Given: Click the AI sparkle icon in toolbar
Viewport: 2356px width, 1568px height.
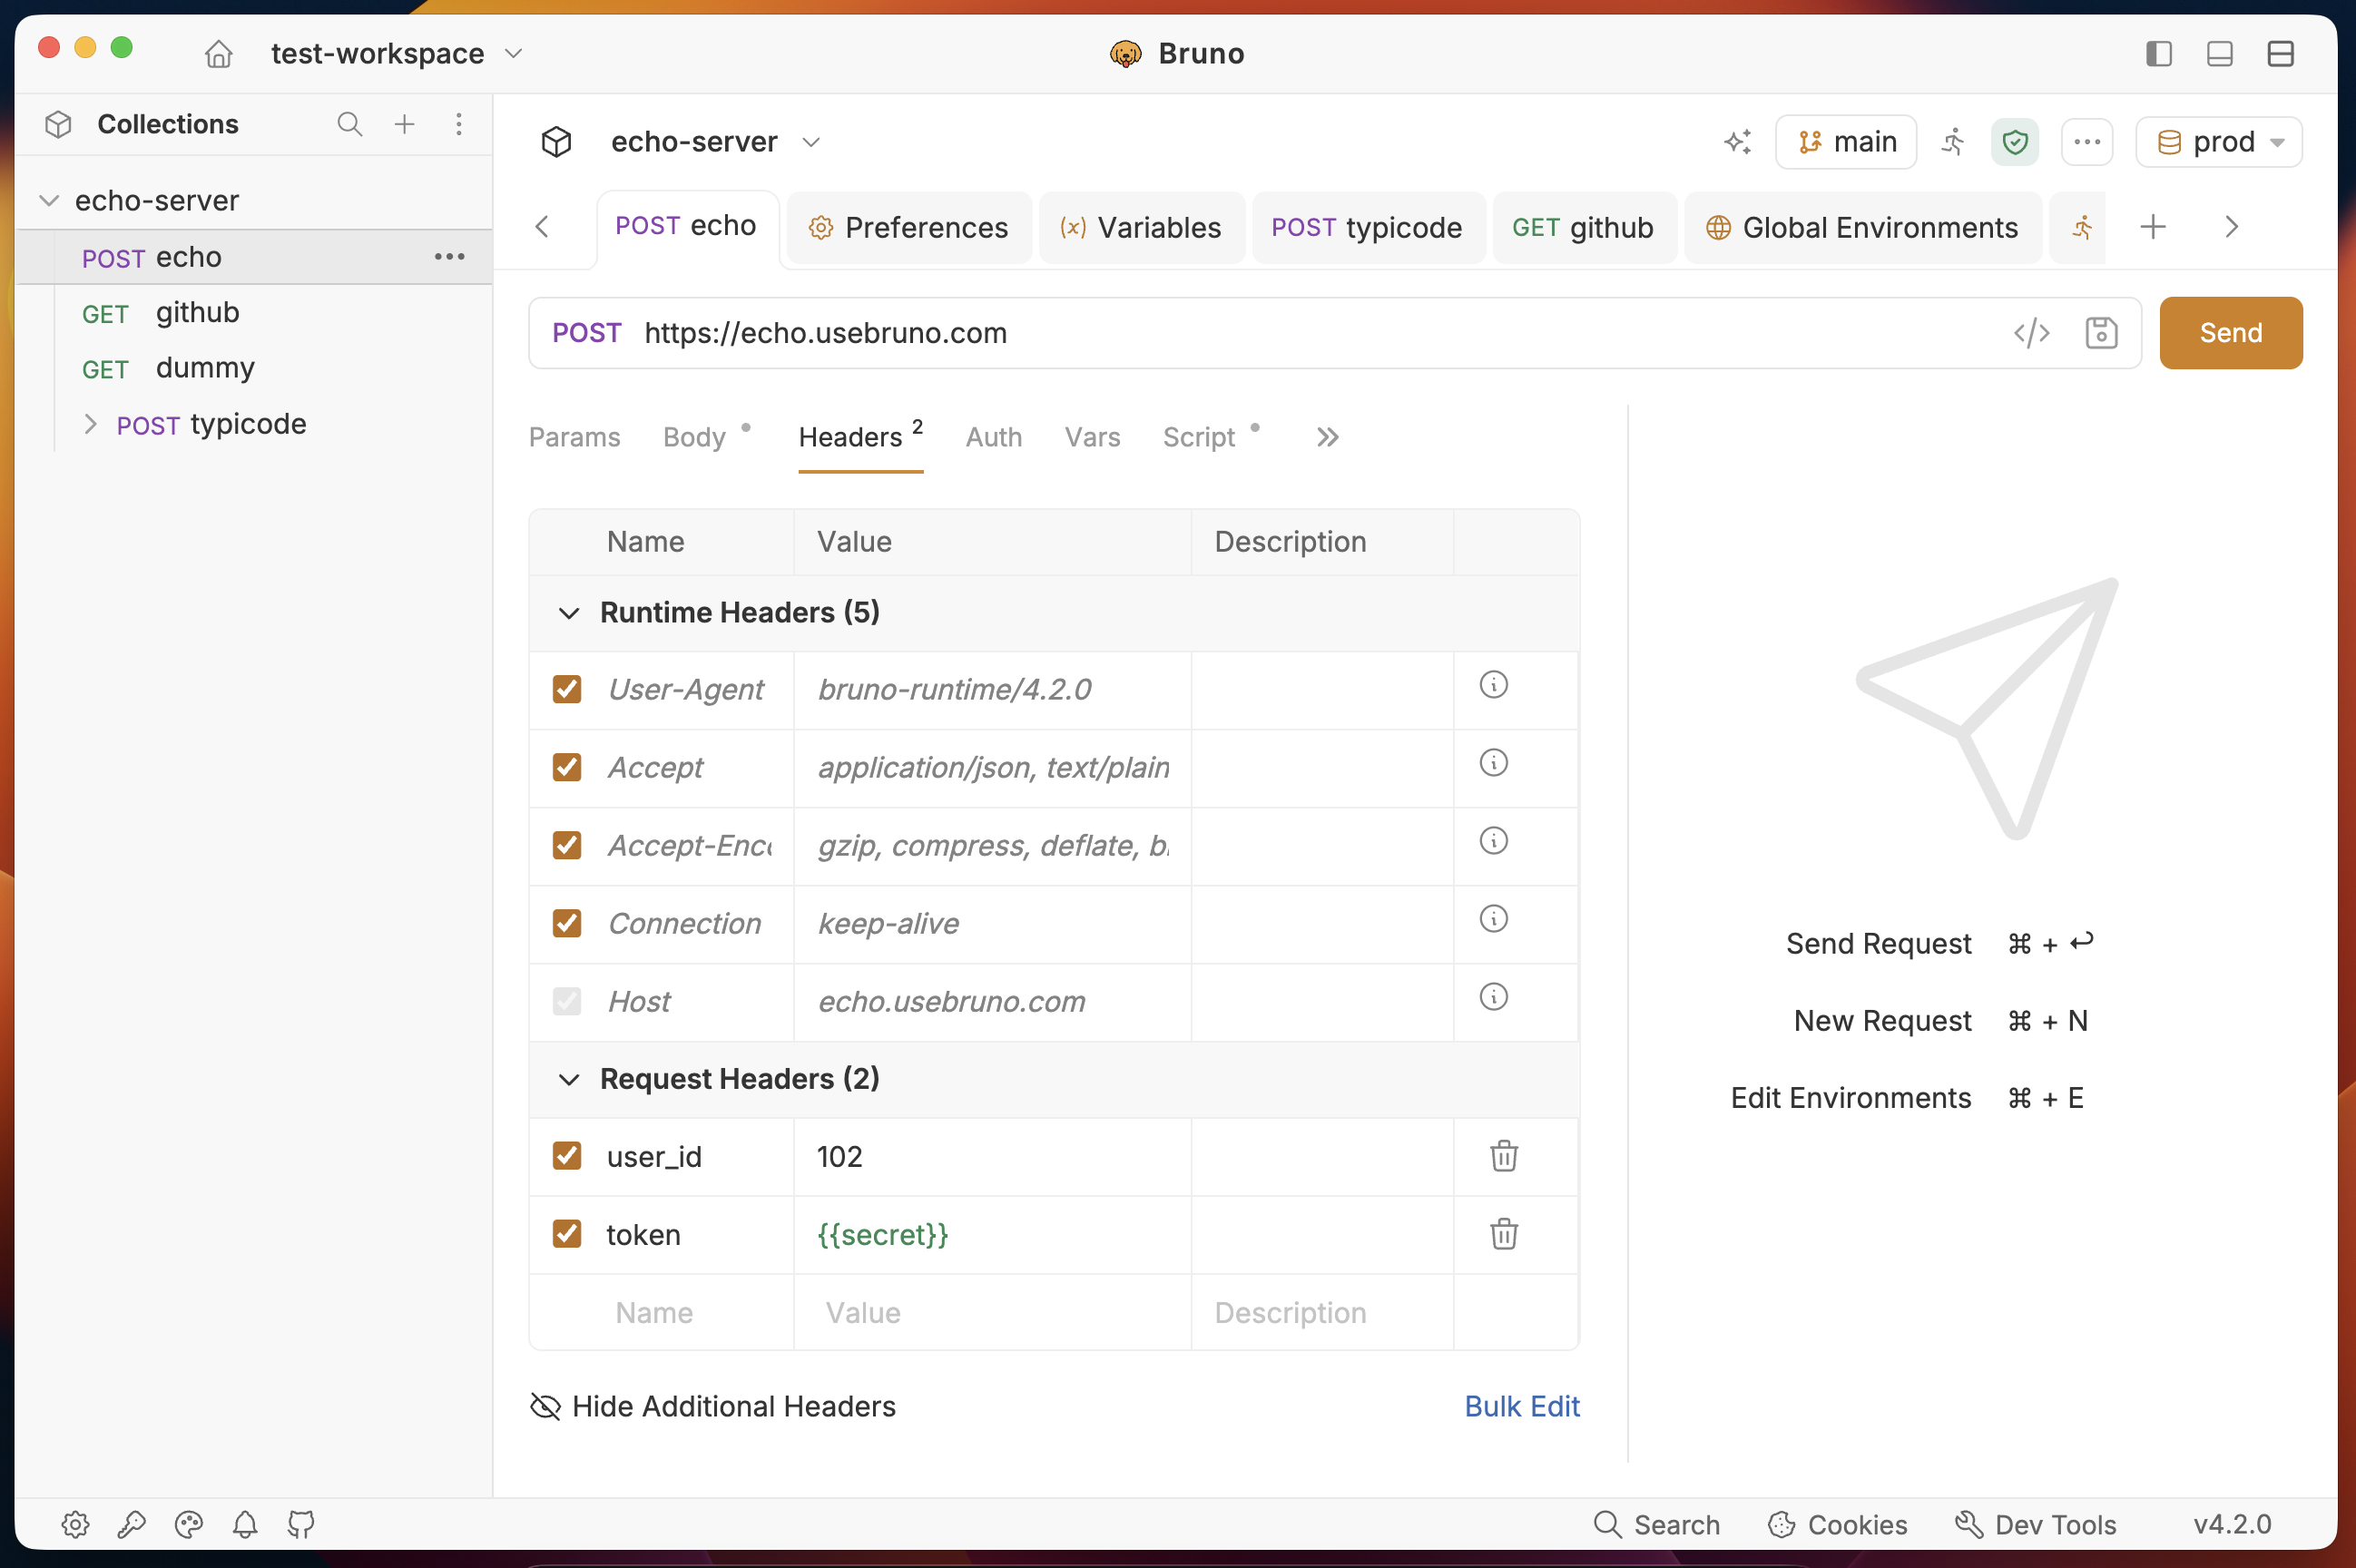Looking at the screenshot, I should (1738, 142).
